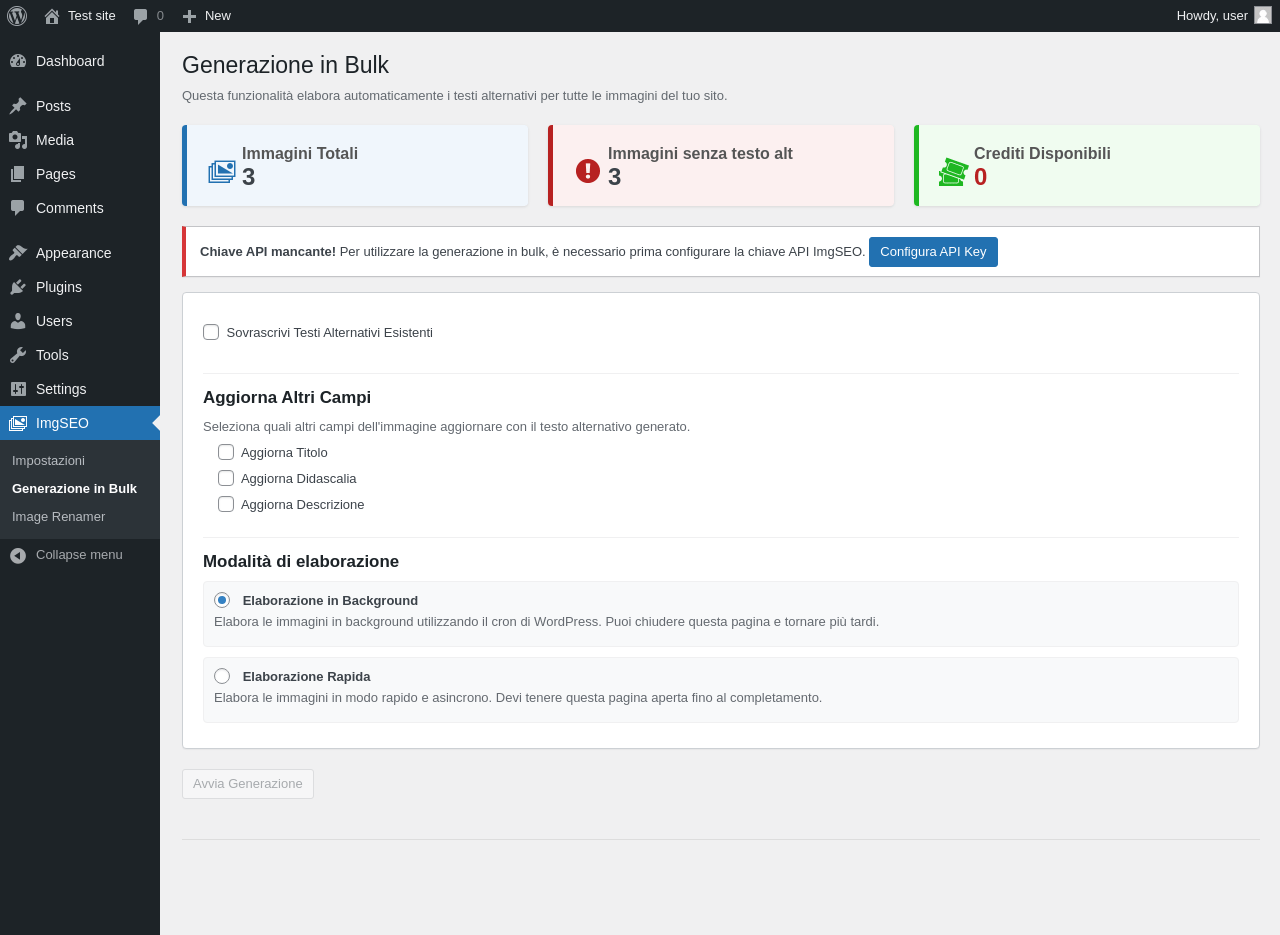This screenshot has height=935, width=1280.
Task: Click the Posts pin icon
Action: pos(18,106)
